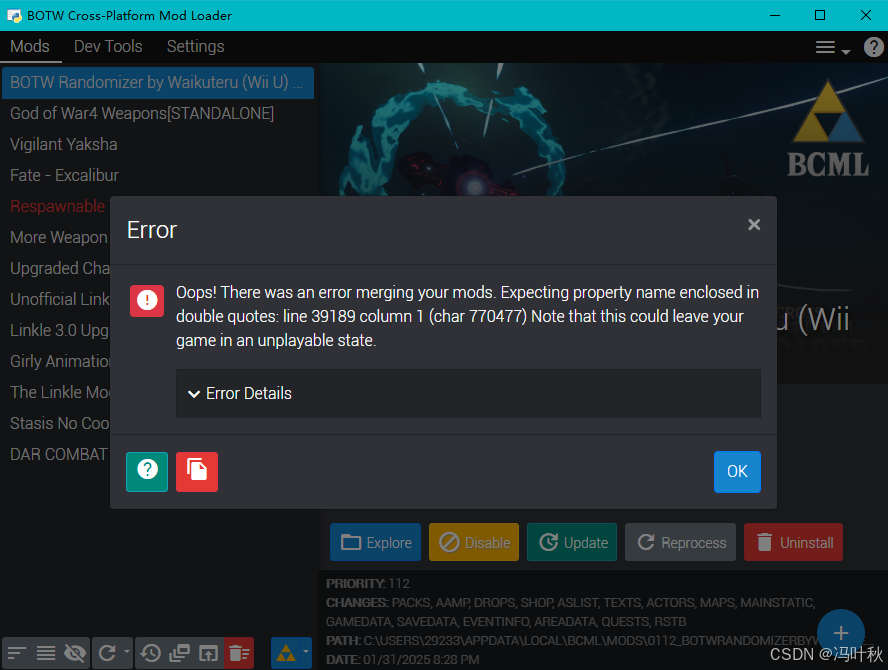888x670 pixels.
Task: Select Linkle 3.0 Upg mod entry
Action: [x=57, y=330]
